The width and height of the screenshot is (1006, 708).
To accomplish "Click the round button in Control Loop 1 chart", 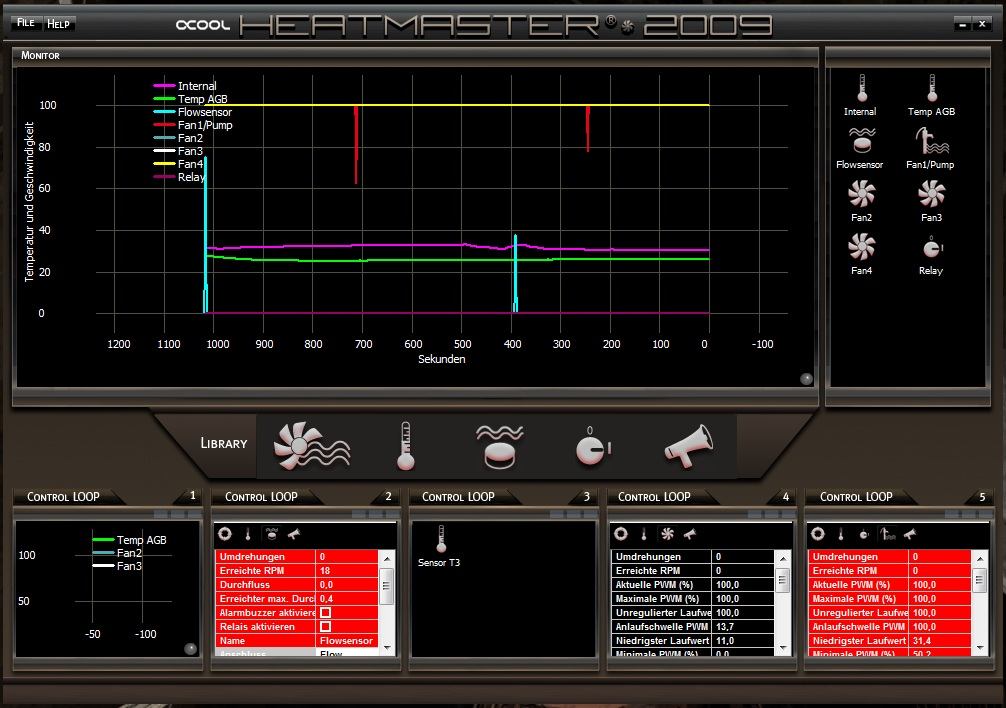I will point(190,648).
